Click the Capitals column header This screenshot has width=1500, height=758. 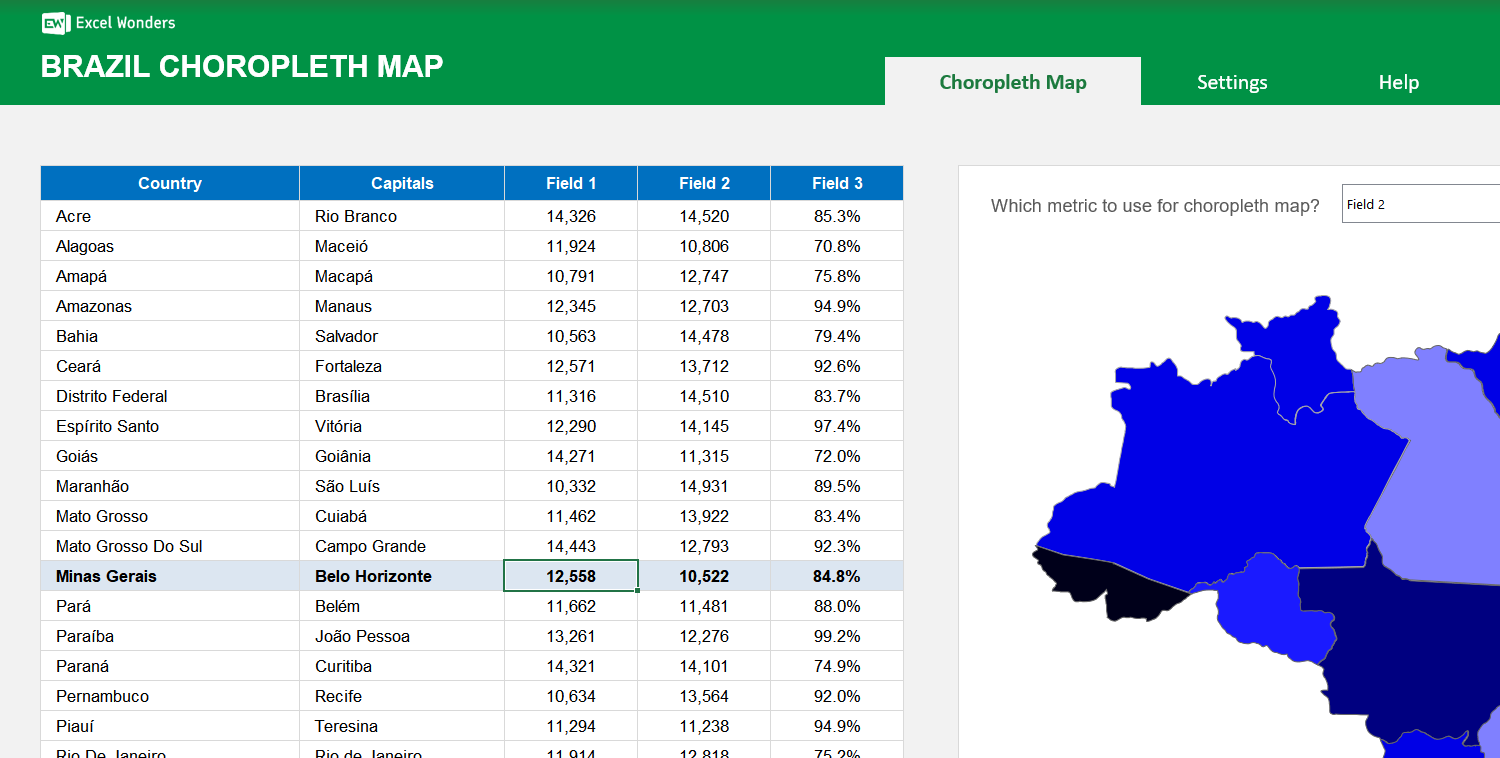pyautogui.click(x=403, y=183)
